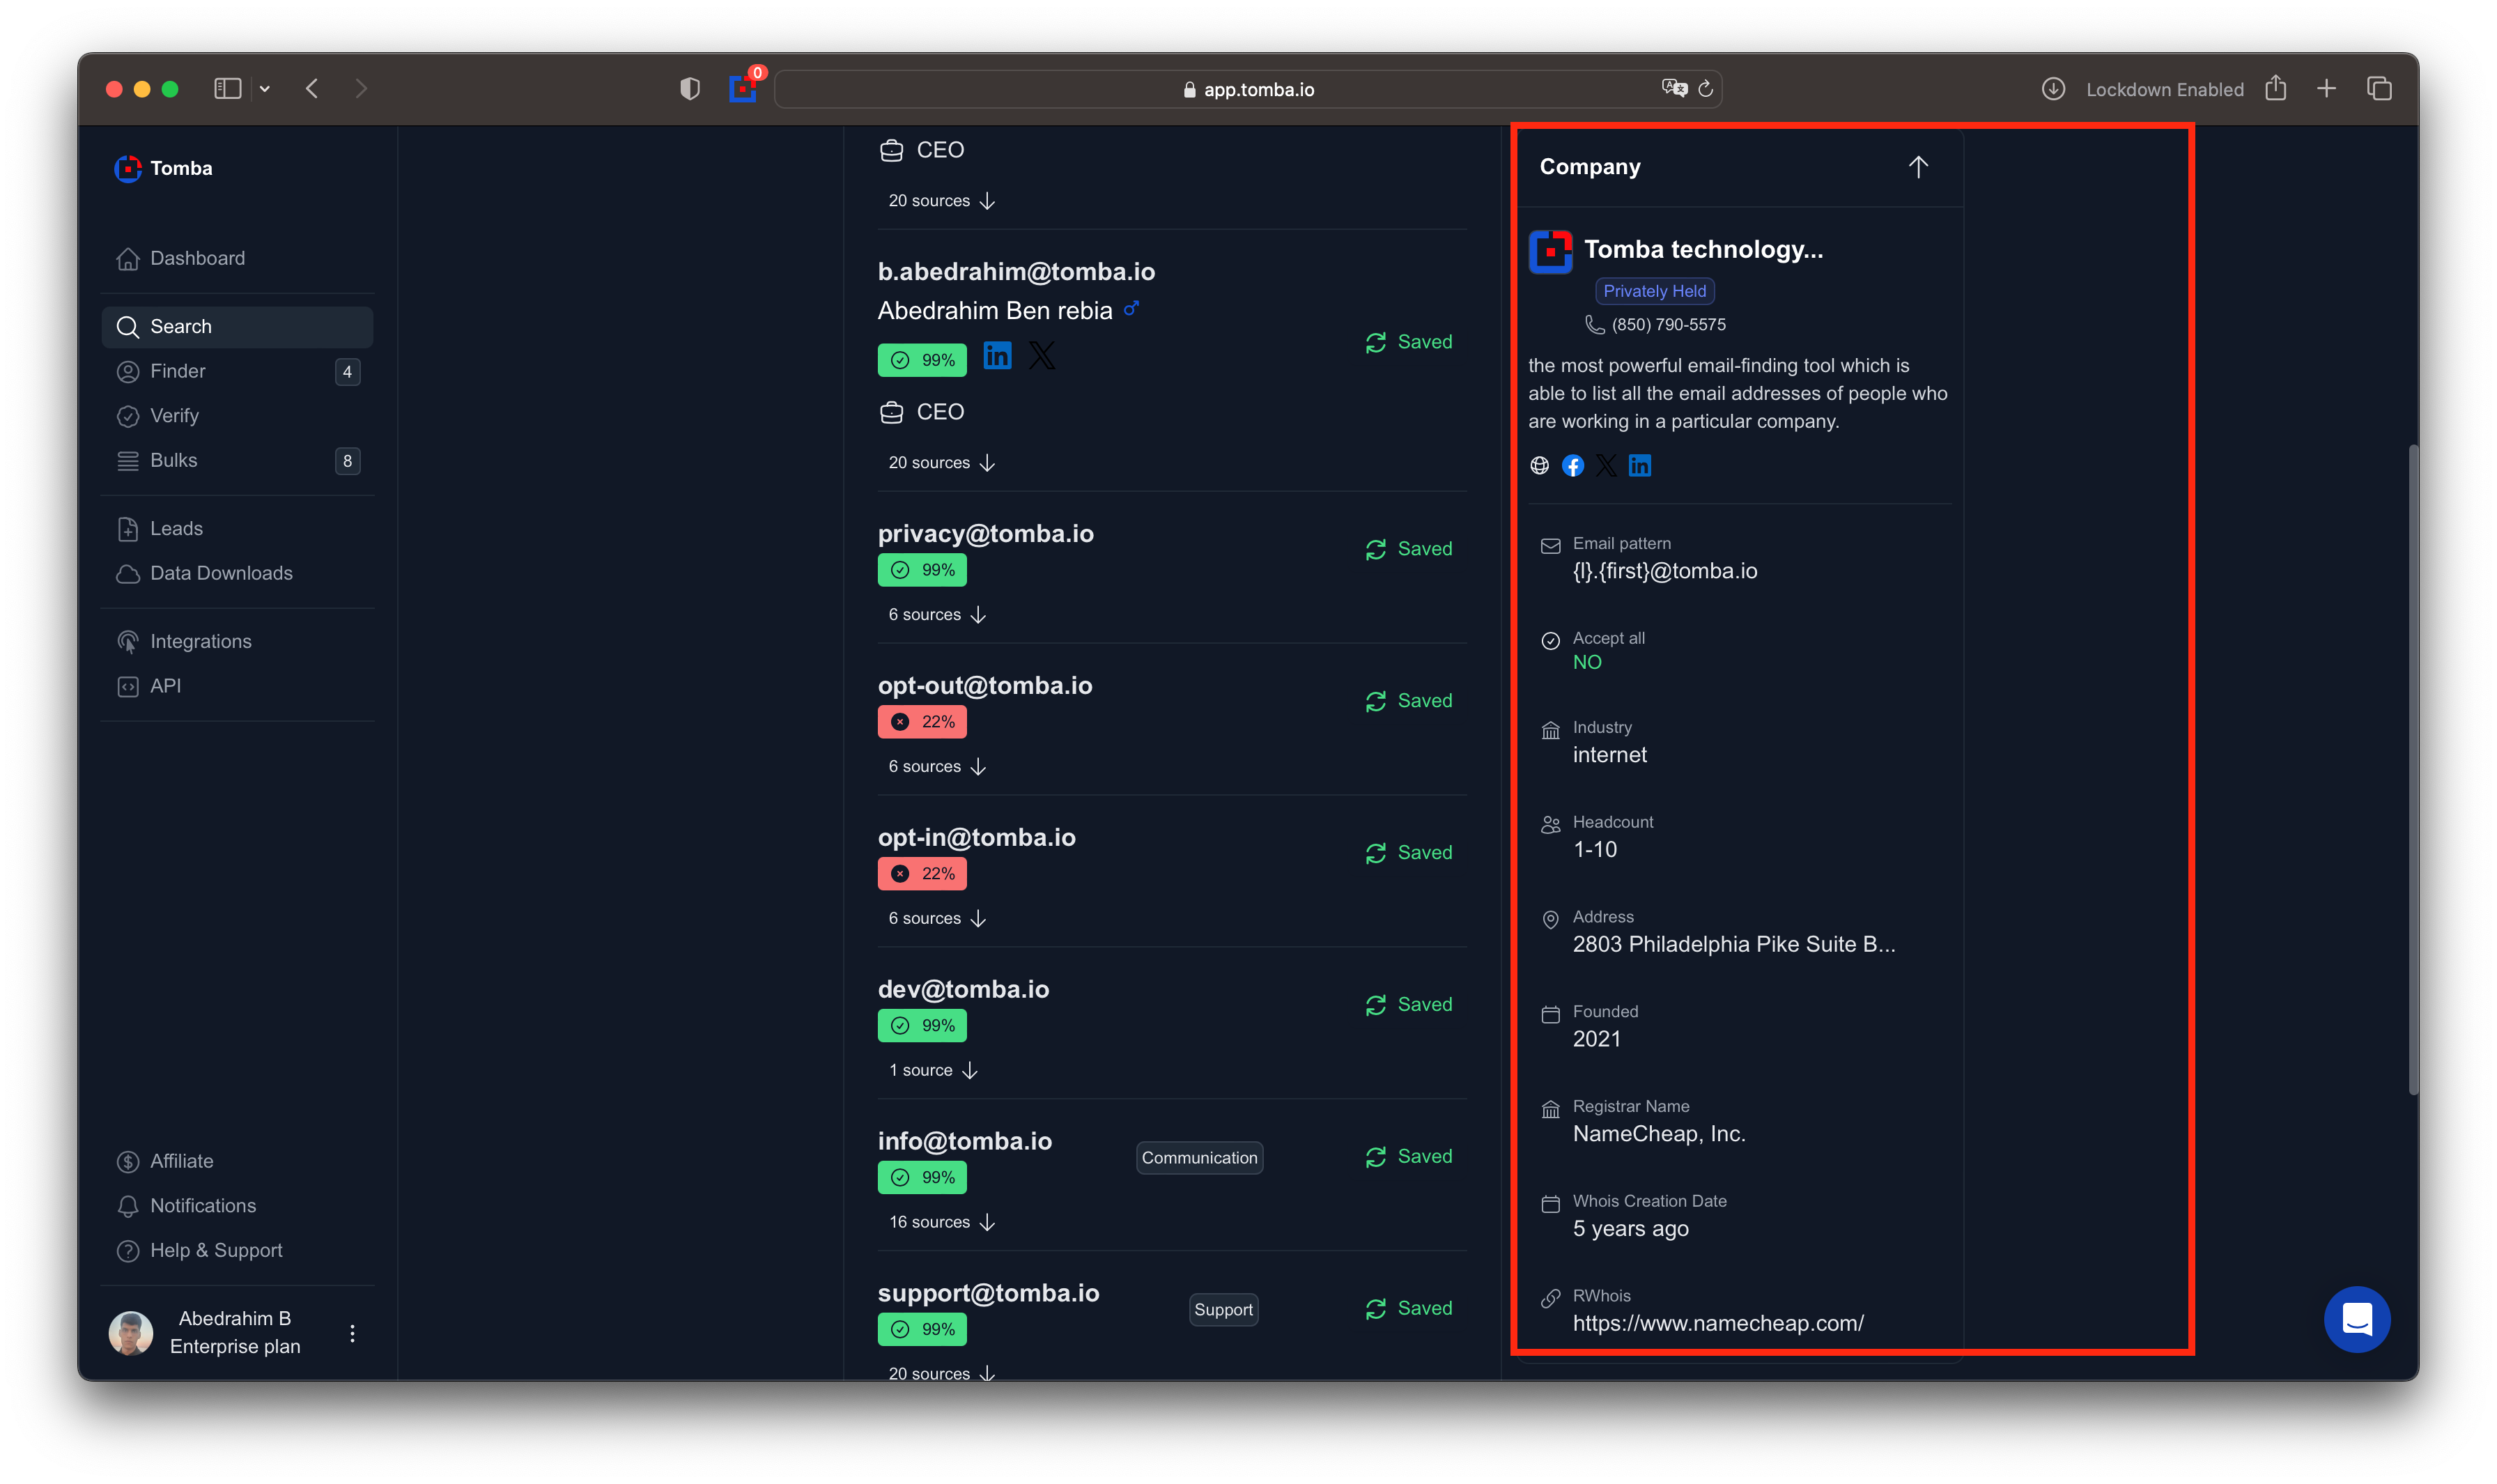Image resolution: width=2497 pixels, height=1484 pixels.
Task: Expand 1 source under dev@tomba.io
Action: click(933, 1070)
